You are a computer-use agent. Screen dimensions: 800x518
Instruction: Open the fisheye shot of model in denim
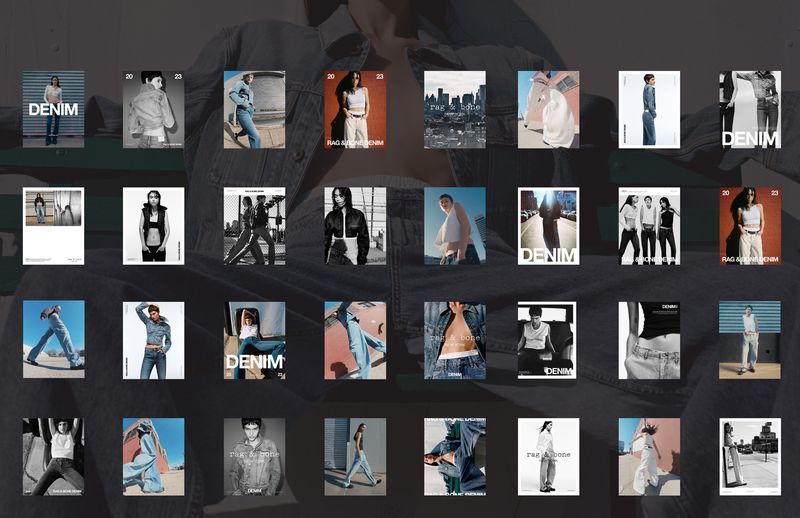[x=255, y=109]
